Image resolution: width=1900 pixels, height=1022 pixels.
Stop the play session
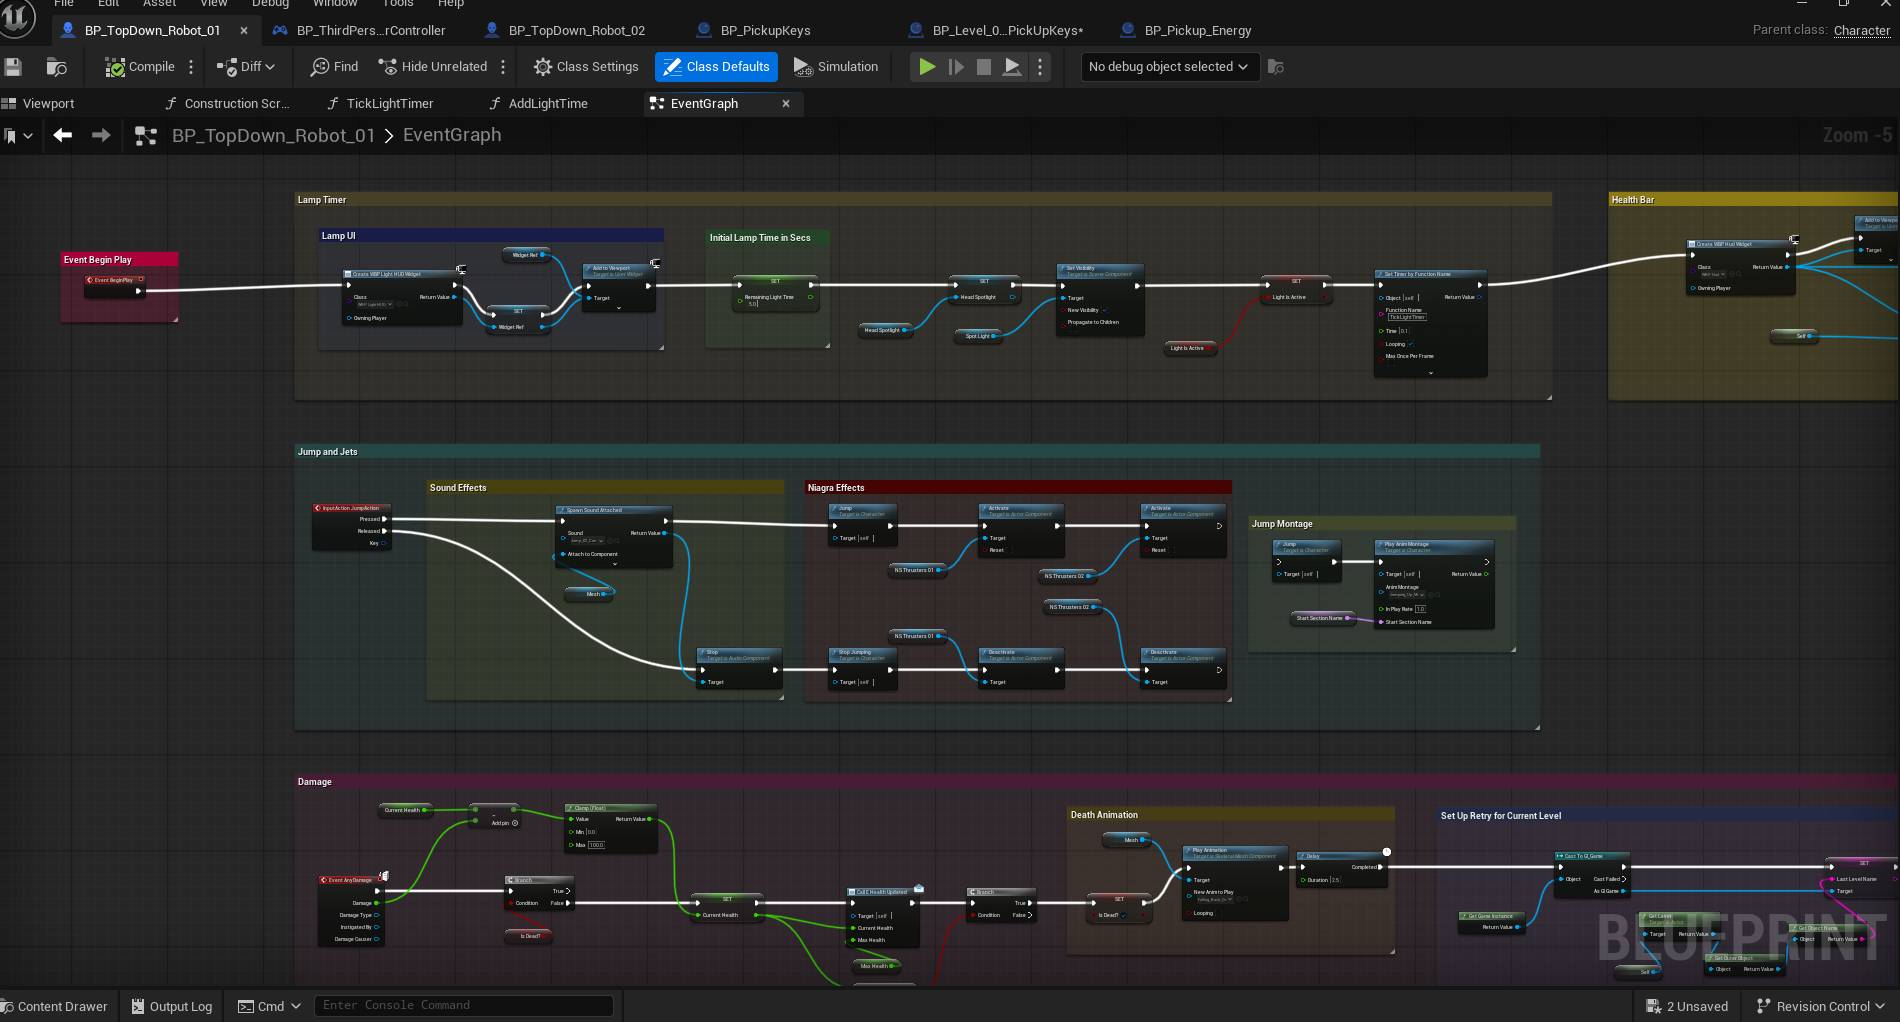984,67
